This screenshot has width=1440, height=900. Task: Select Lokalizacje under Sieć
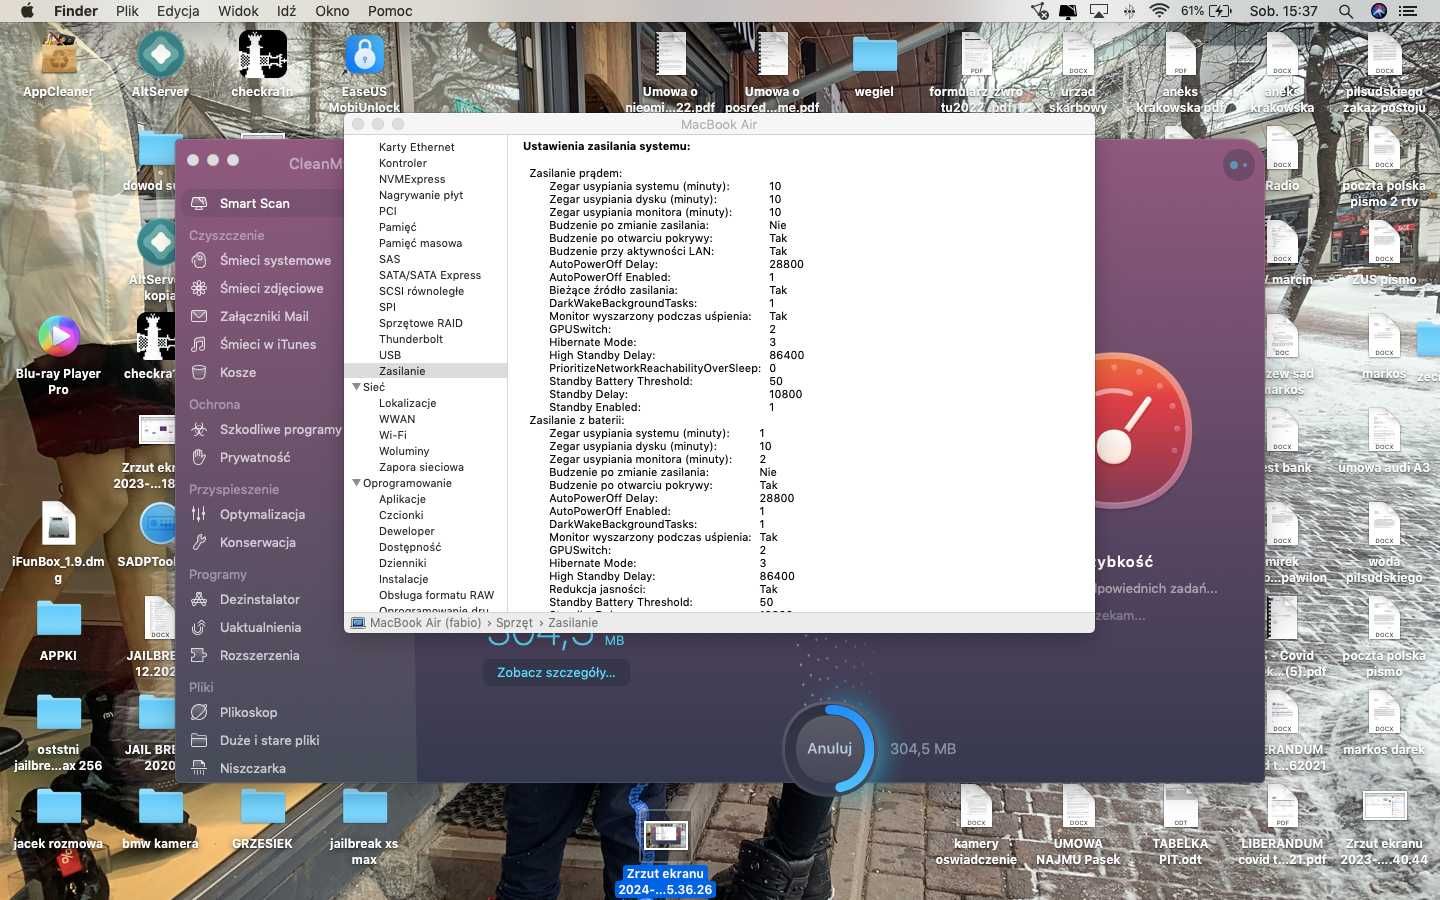pos(407,403)
